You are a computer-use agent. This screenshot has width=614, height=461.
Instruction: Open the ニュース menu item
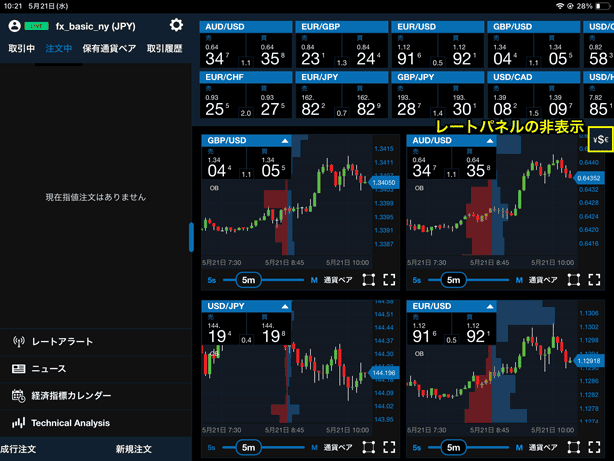coord(96,369)
